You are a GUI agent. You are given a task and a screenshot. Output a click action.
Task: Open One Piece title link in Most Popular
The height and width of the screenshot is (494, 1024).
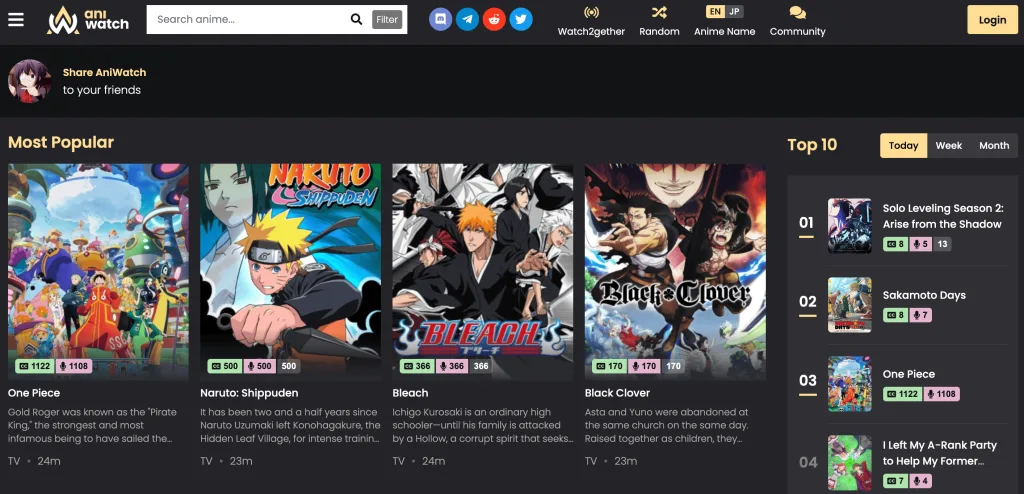tap(34, 393)
